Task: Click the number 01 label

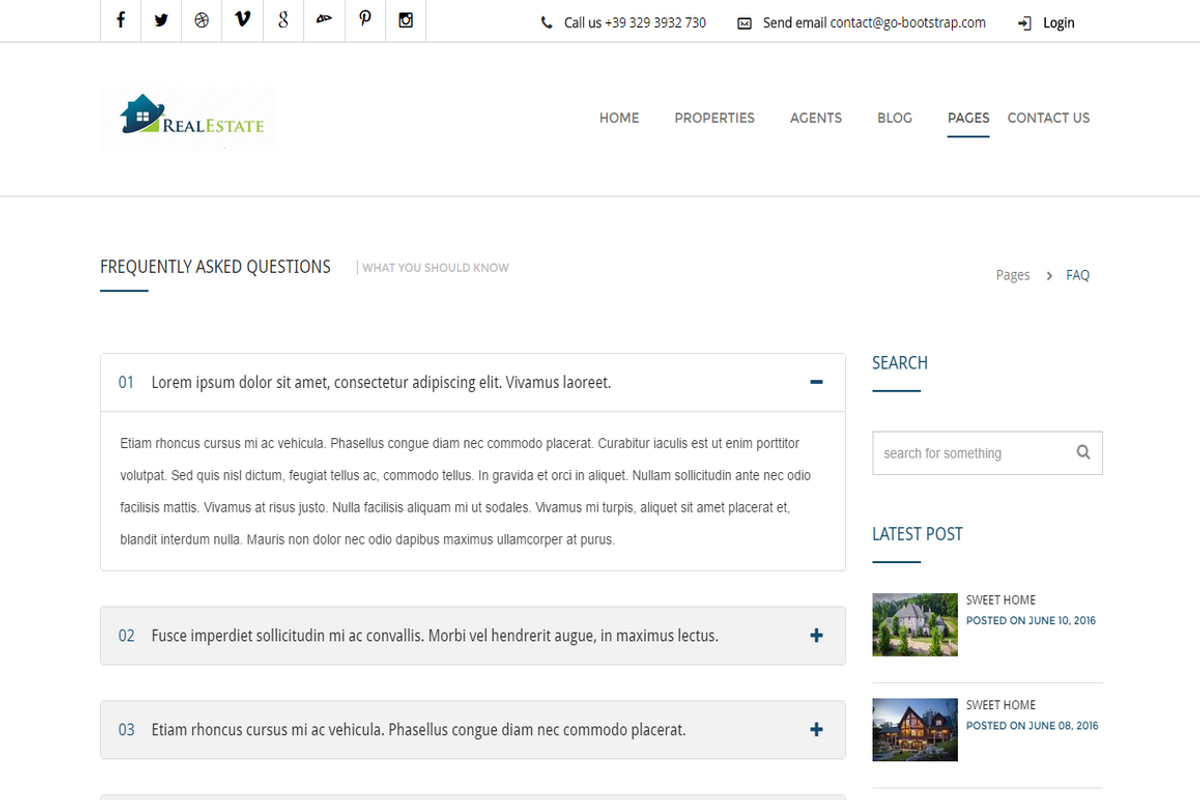Action: [x=126, y=382]
